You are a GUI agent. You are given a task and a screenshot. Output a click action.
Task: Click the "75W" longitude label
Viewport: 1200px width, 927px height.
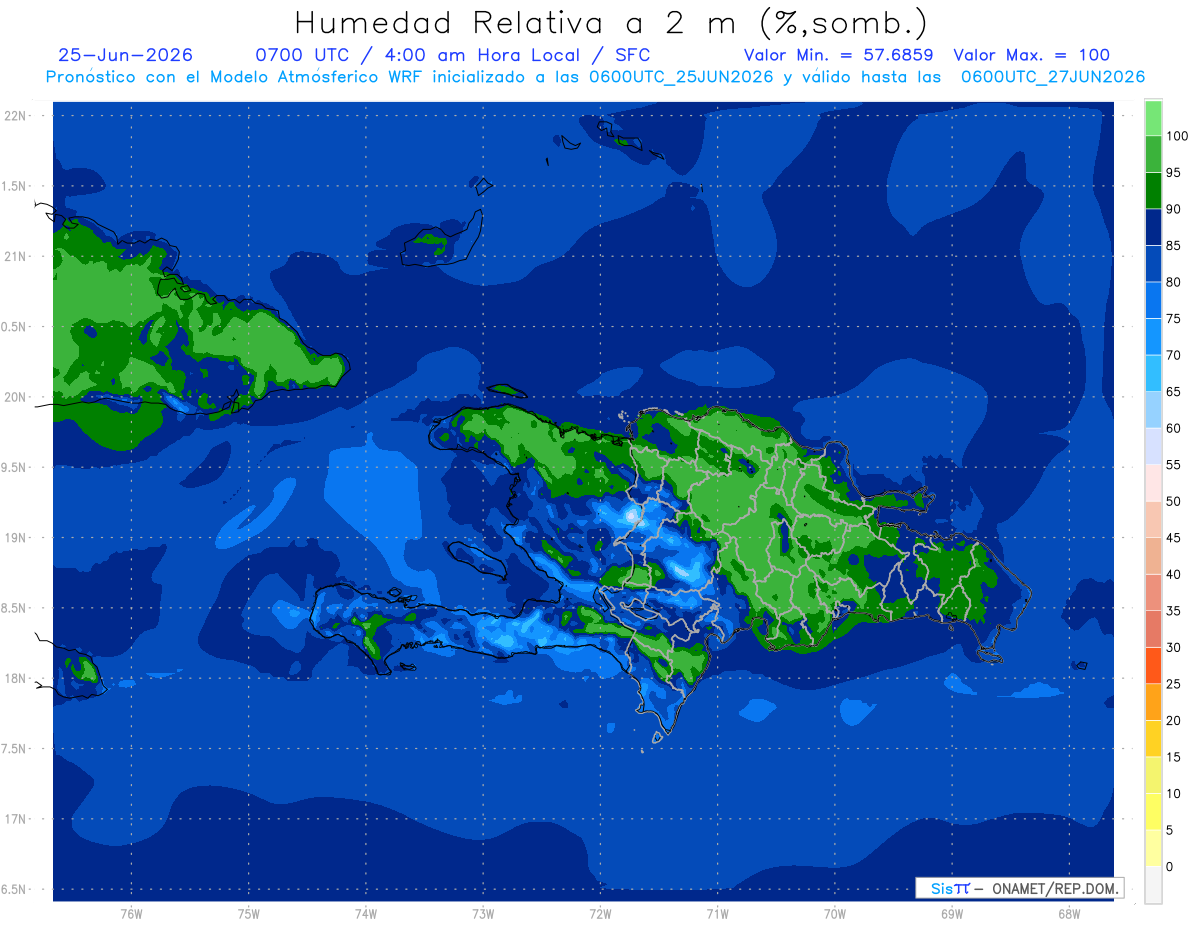(249, 914)
